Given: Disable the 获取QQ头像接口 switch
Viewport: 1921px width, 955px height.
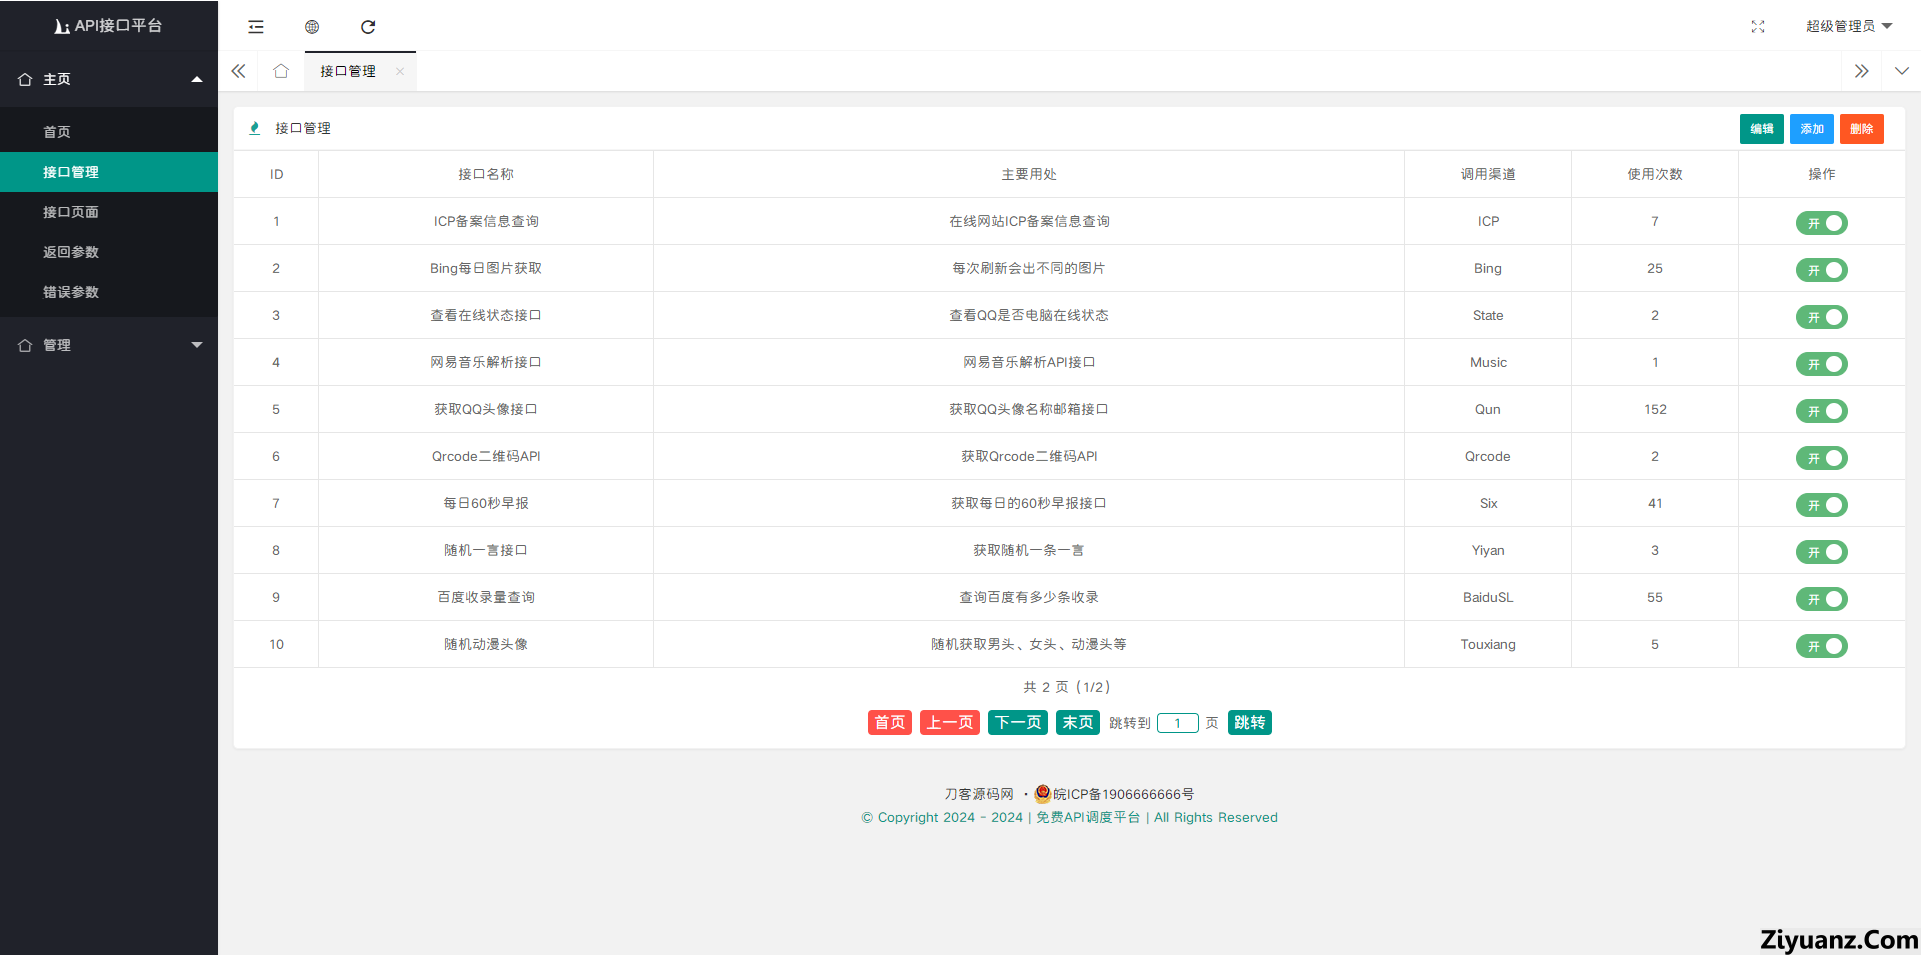Looking at the screenshot, I should 1821,411.
